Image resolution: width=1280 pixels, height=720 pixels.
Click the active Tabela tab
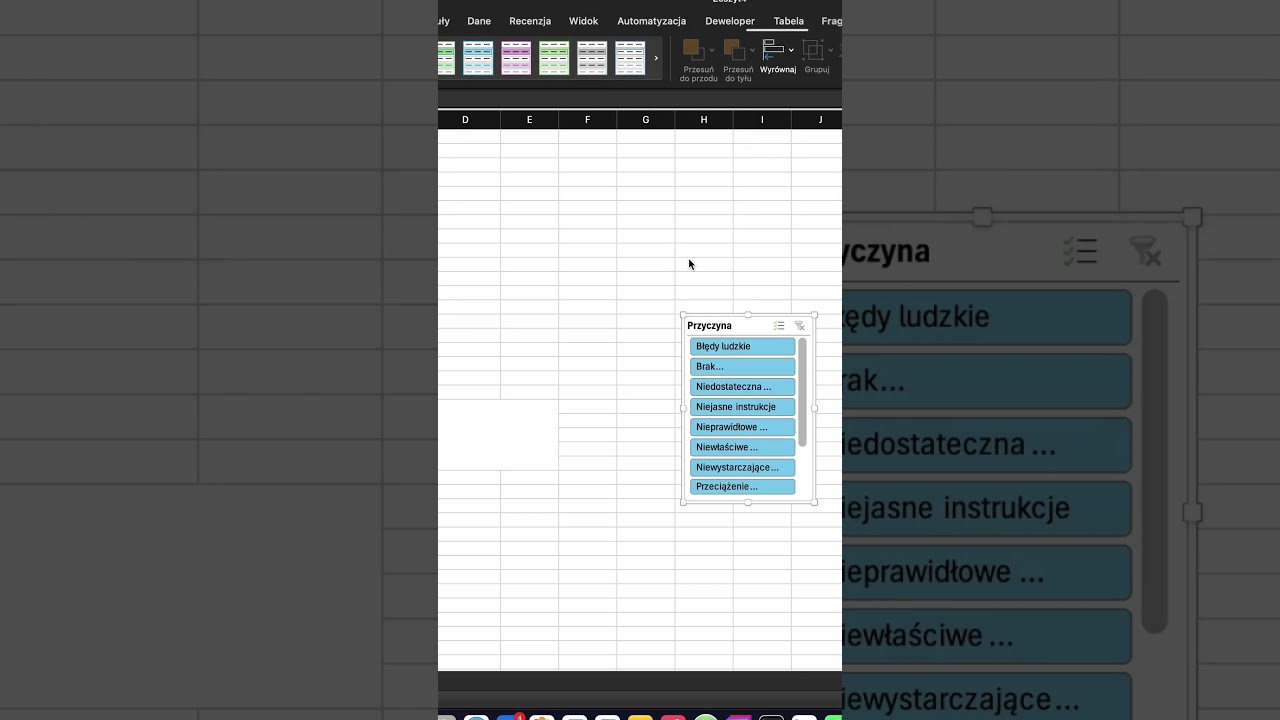pyautogui.click(x=789, y=21)
